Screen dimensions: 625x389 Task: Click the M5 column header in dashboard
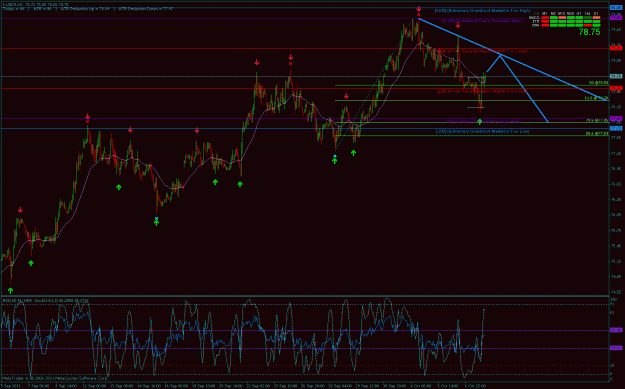553,13
